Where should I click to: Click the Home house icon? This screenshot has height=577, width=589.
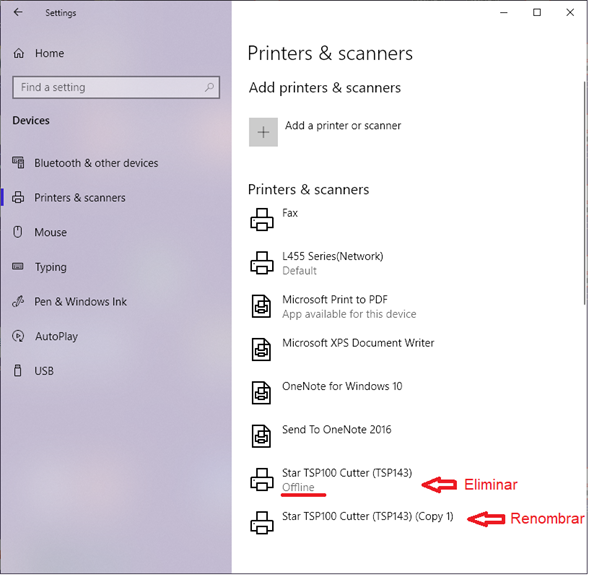[x=19, y=53]
